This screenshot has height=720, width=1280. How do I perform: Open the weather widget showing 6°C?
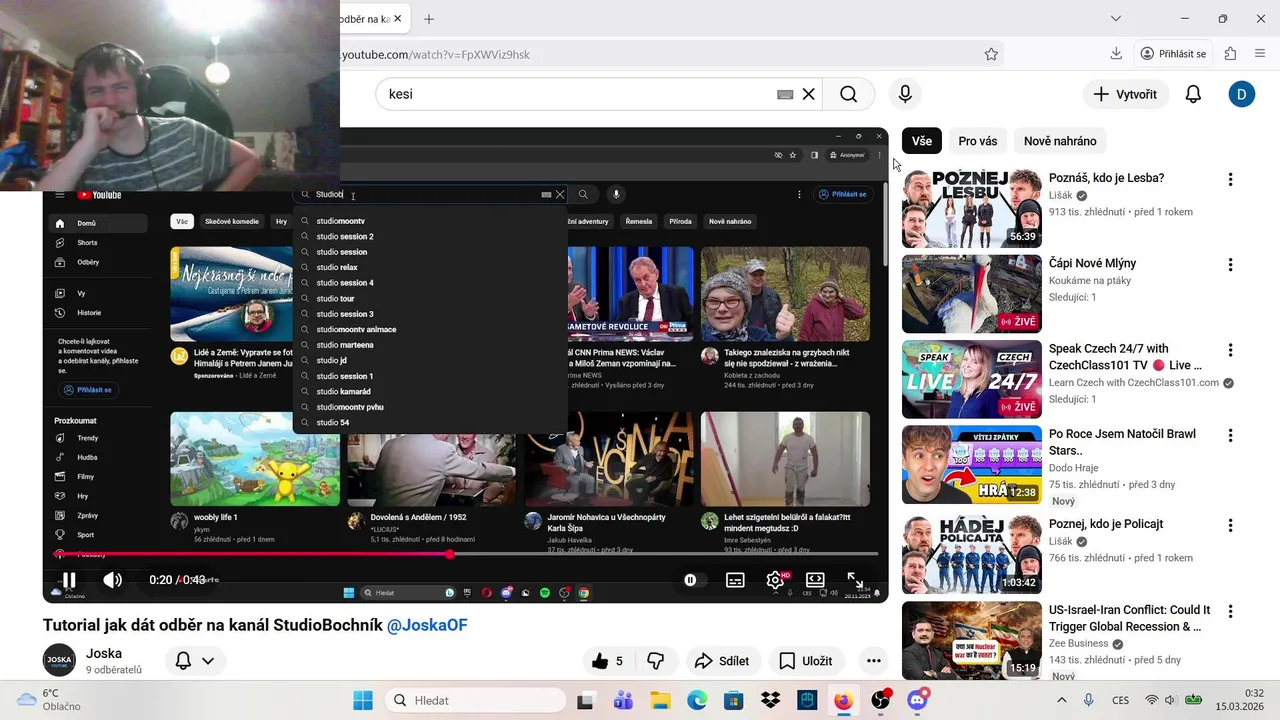[x=48, y=700]
